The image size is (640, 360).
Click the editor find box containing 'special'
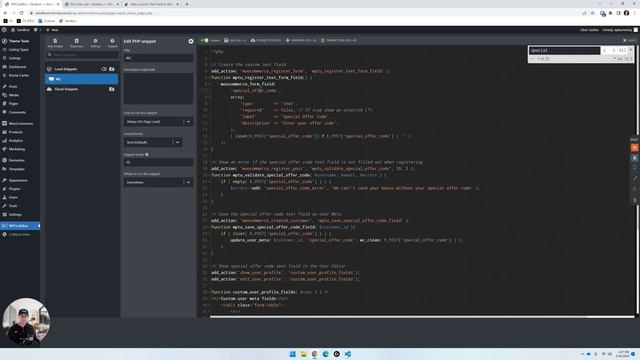tap(564, 50)
